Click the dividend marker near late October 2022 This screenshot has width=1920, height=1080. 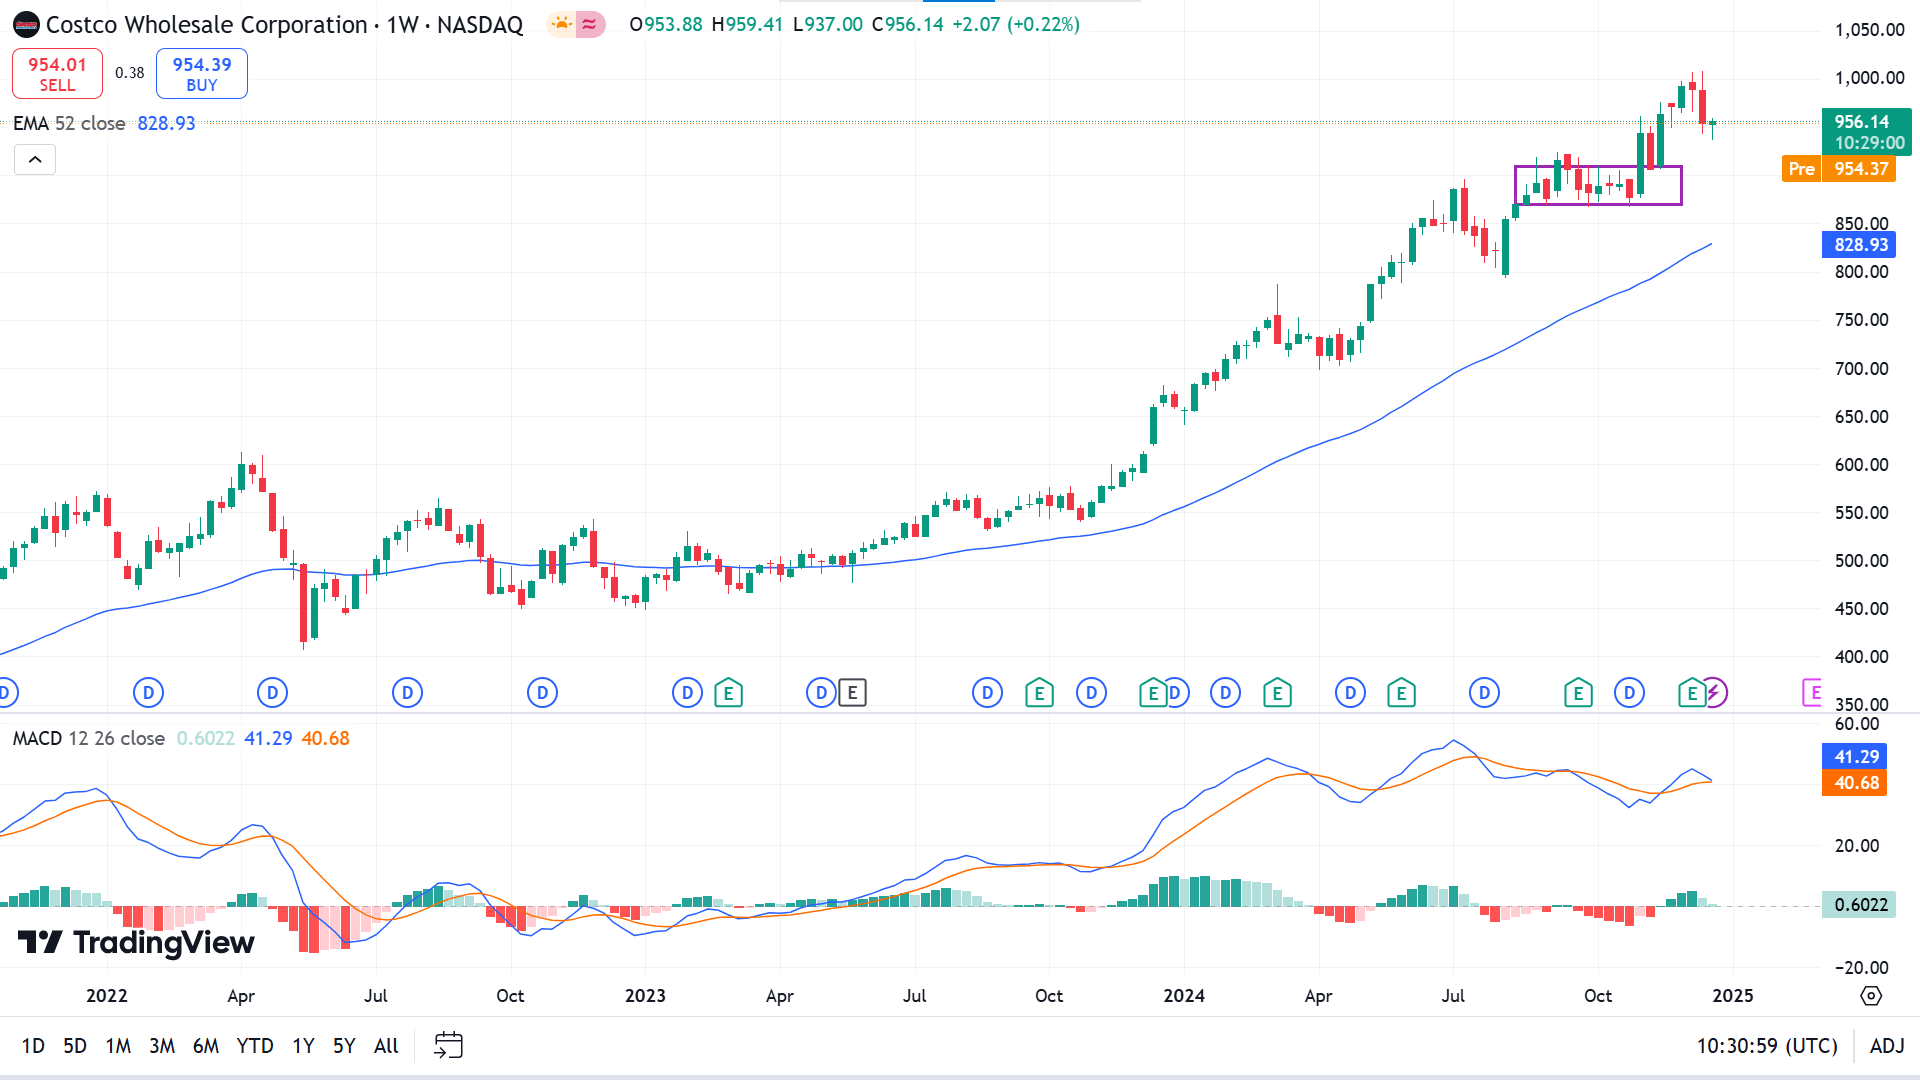pos(542,692)
